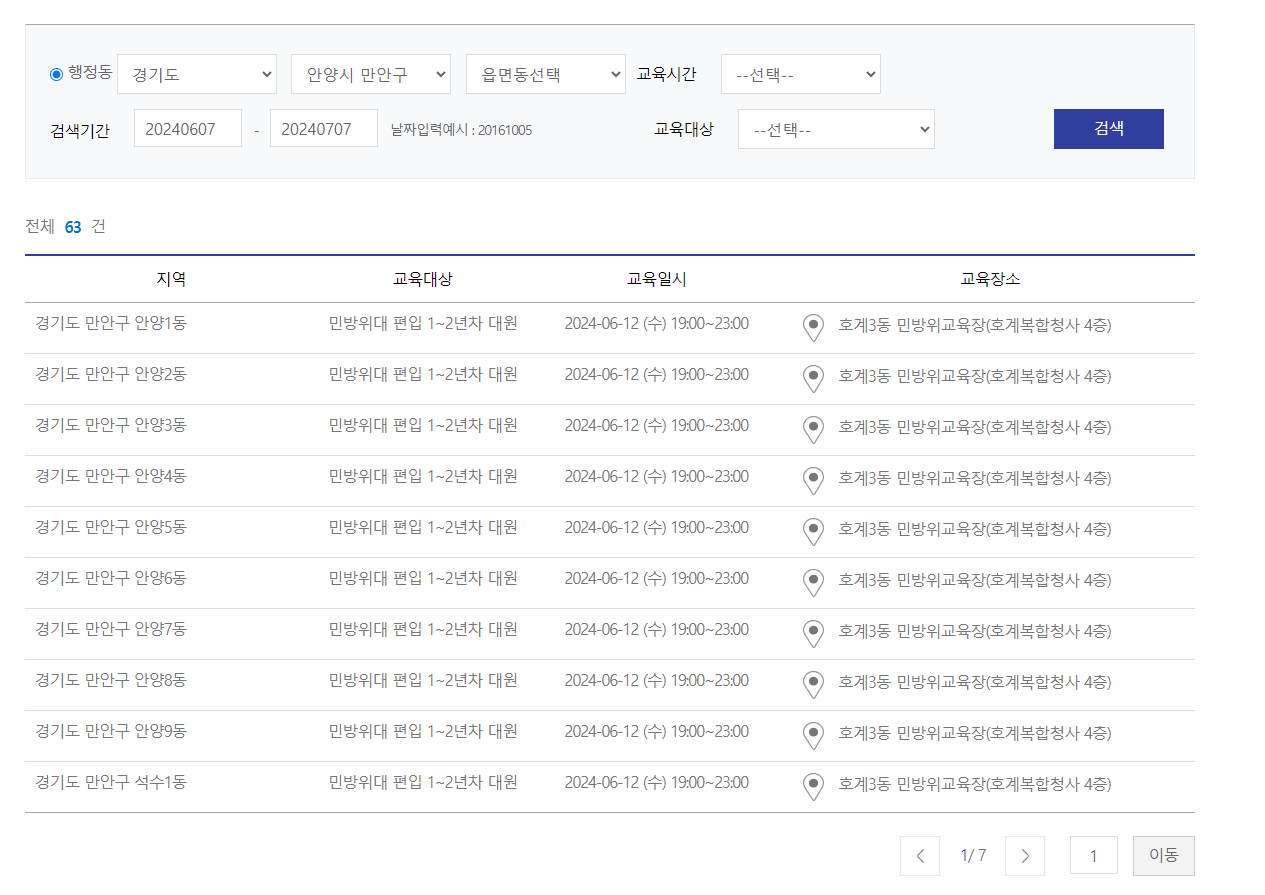Click 경기도 만안구 안양2동 region cell

tap(111, 374)
